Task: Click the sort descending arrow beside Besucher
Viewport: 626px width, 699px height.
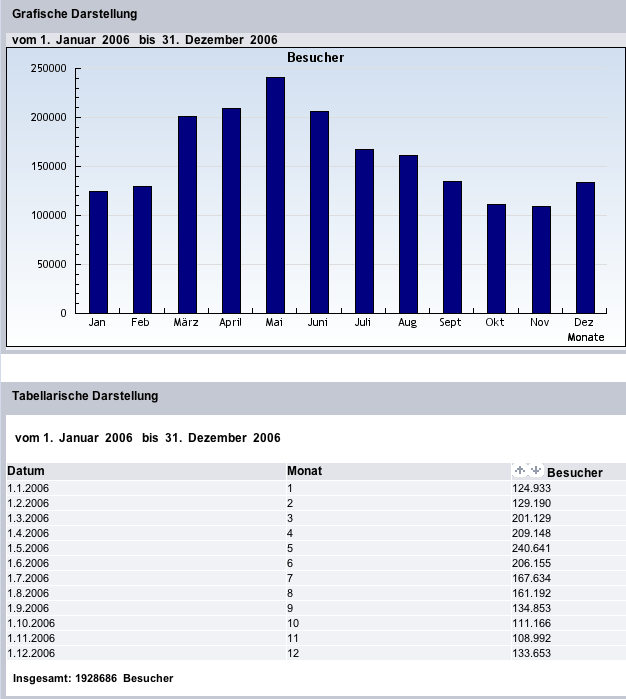Action: (x=535, y=469)
